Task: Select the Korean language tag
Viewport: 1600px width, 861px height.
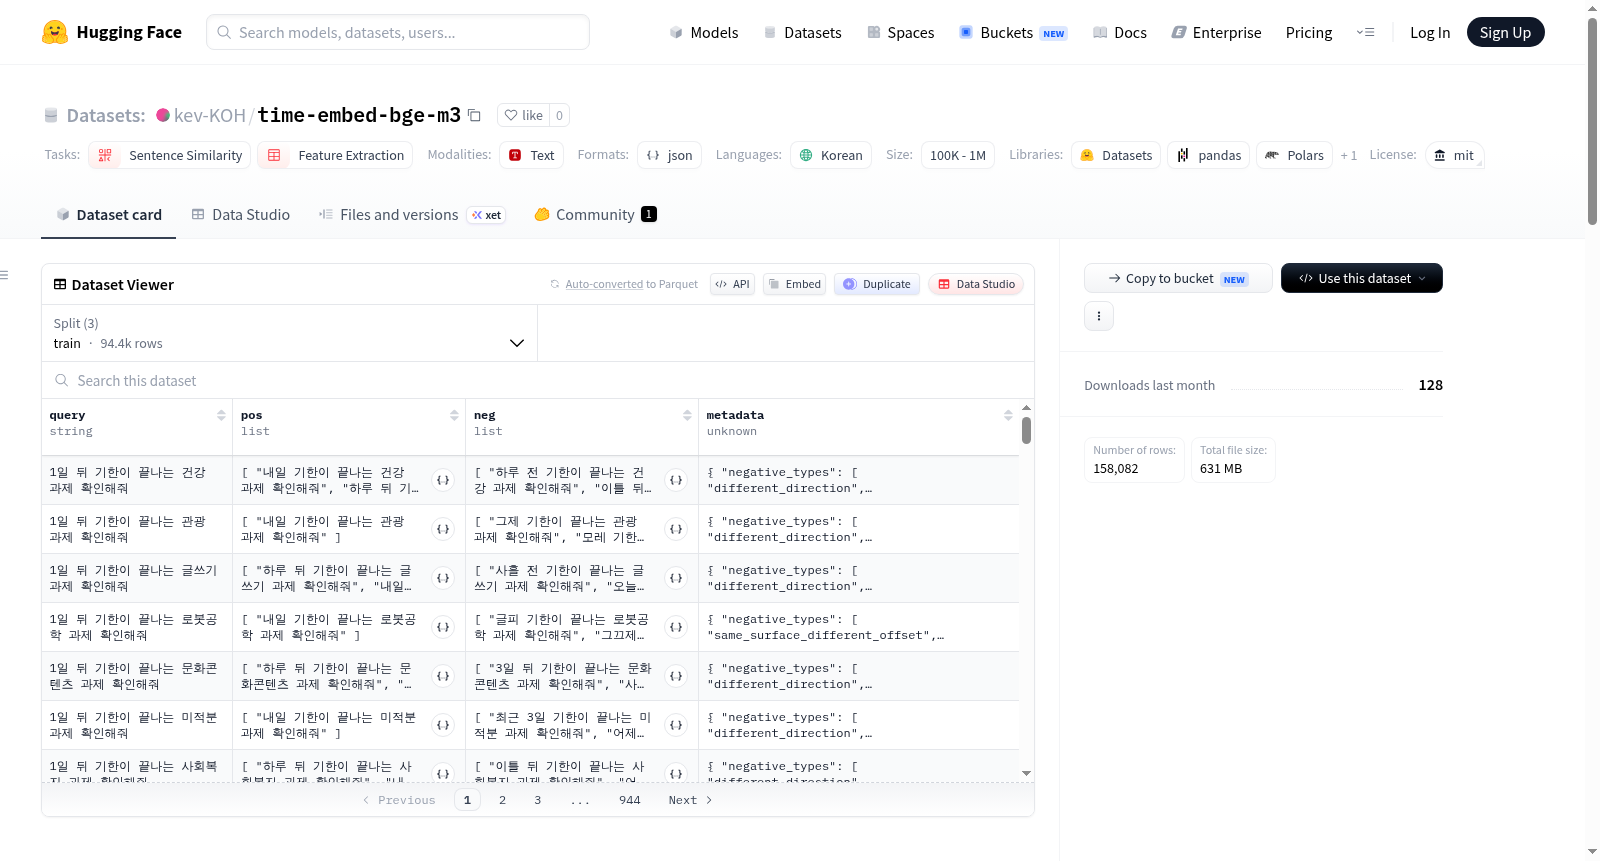Action: [x=831, y=155]
